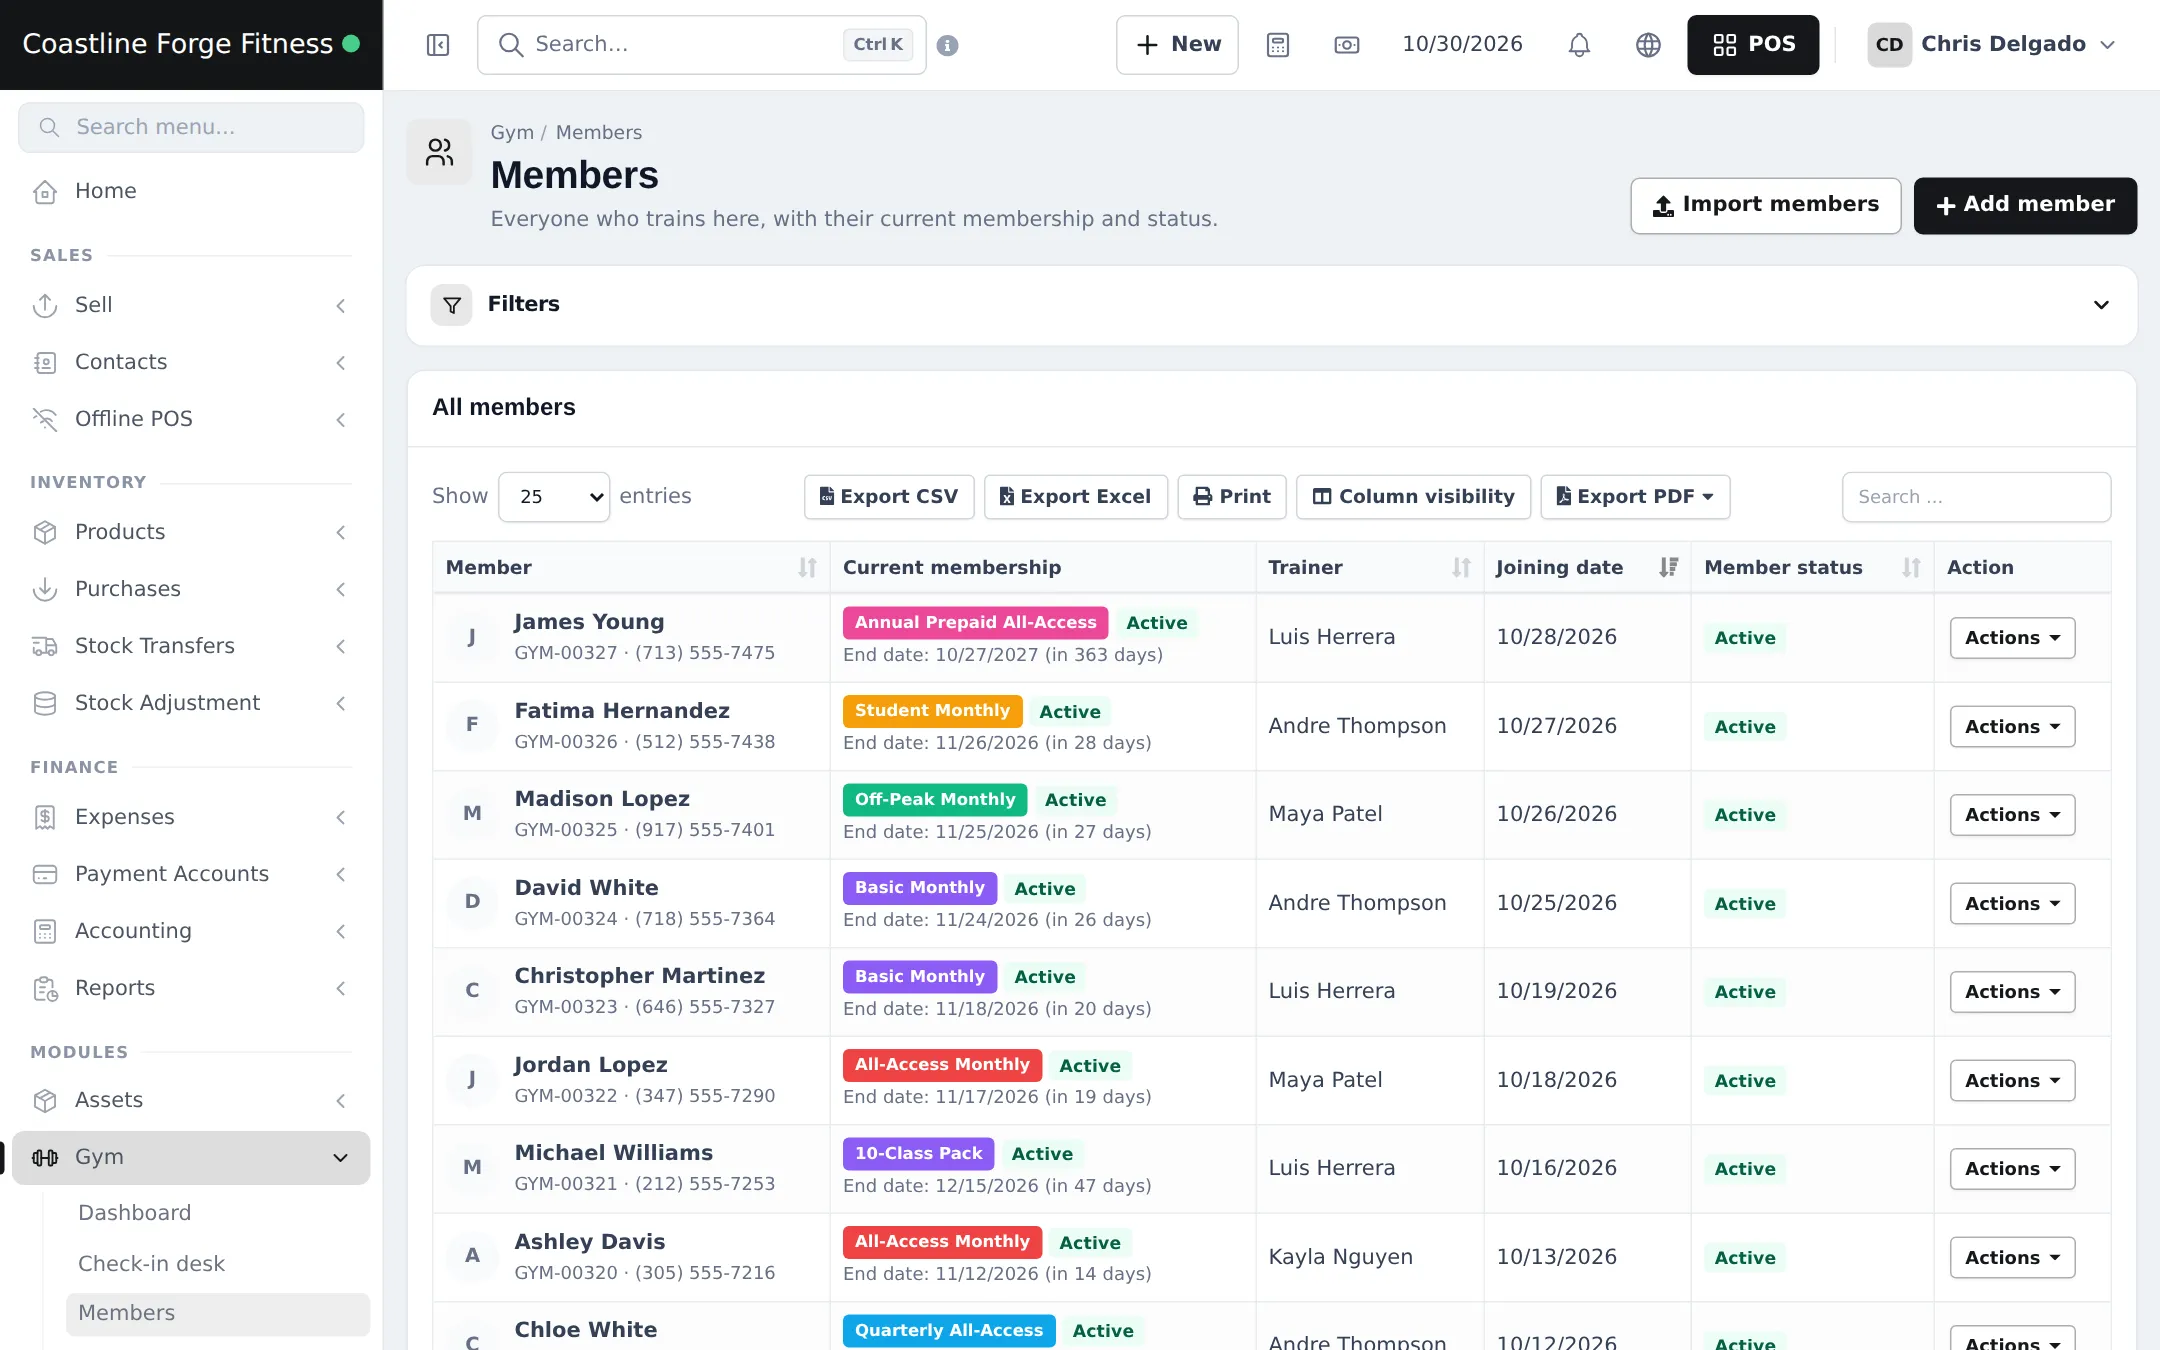Open Expenses menu
This screenshot has height=1350, width=2160.
click(x=191, y=817)
